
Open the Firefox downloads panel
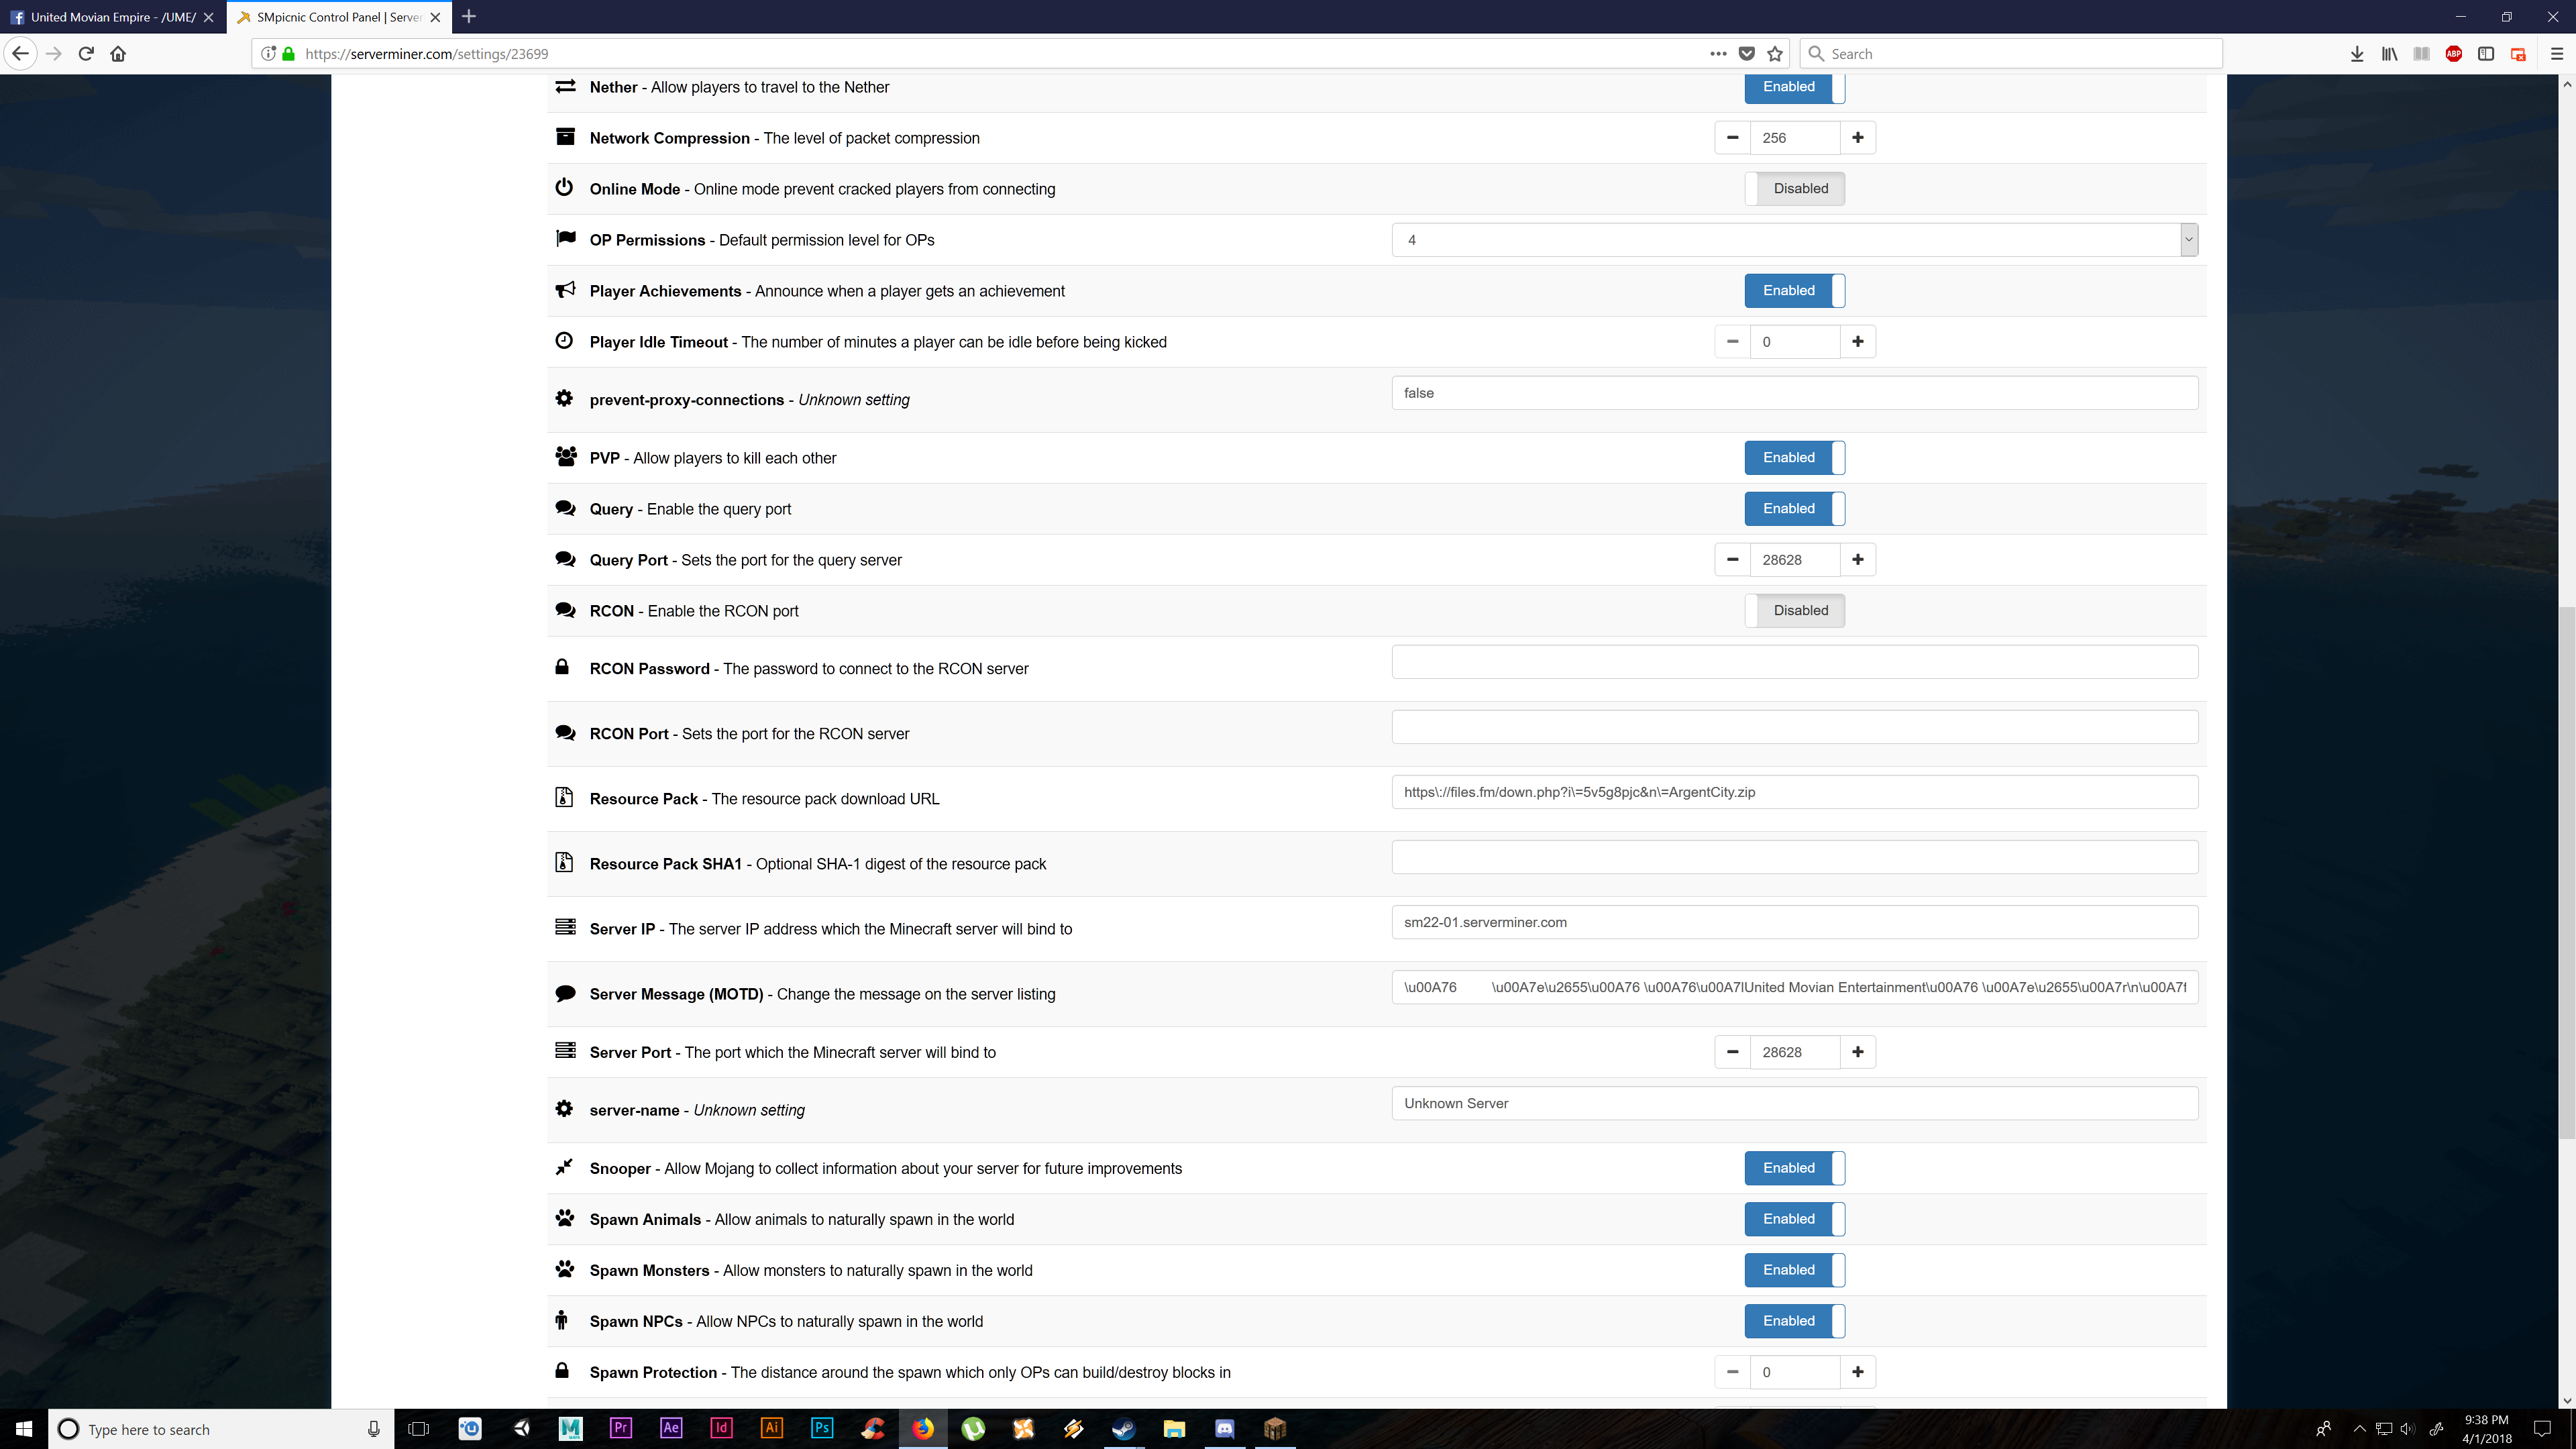tap(2357, 54)
